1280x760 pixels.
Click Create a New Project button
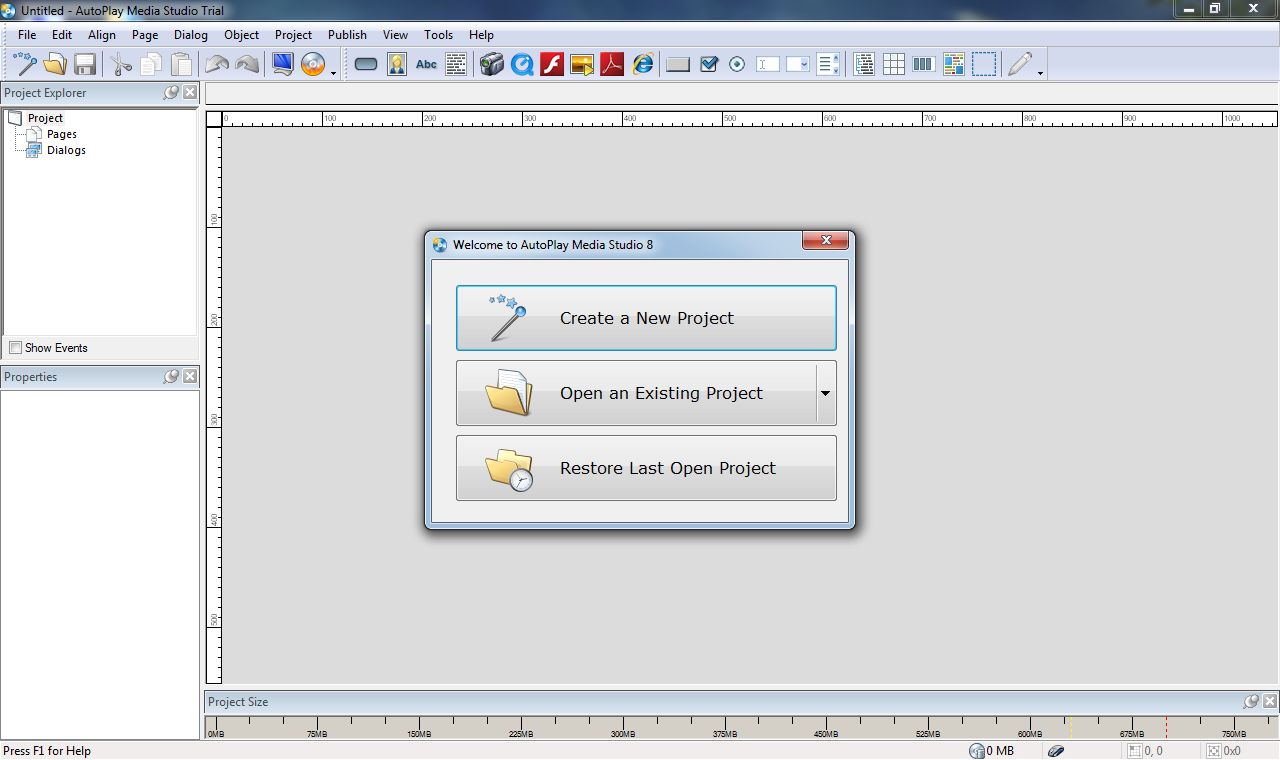click(646, 318)
